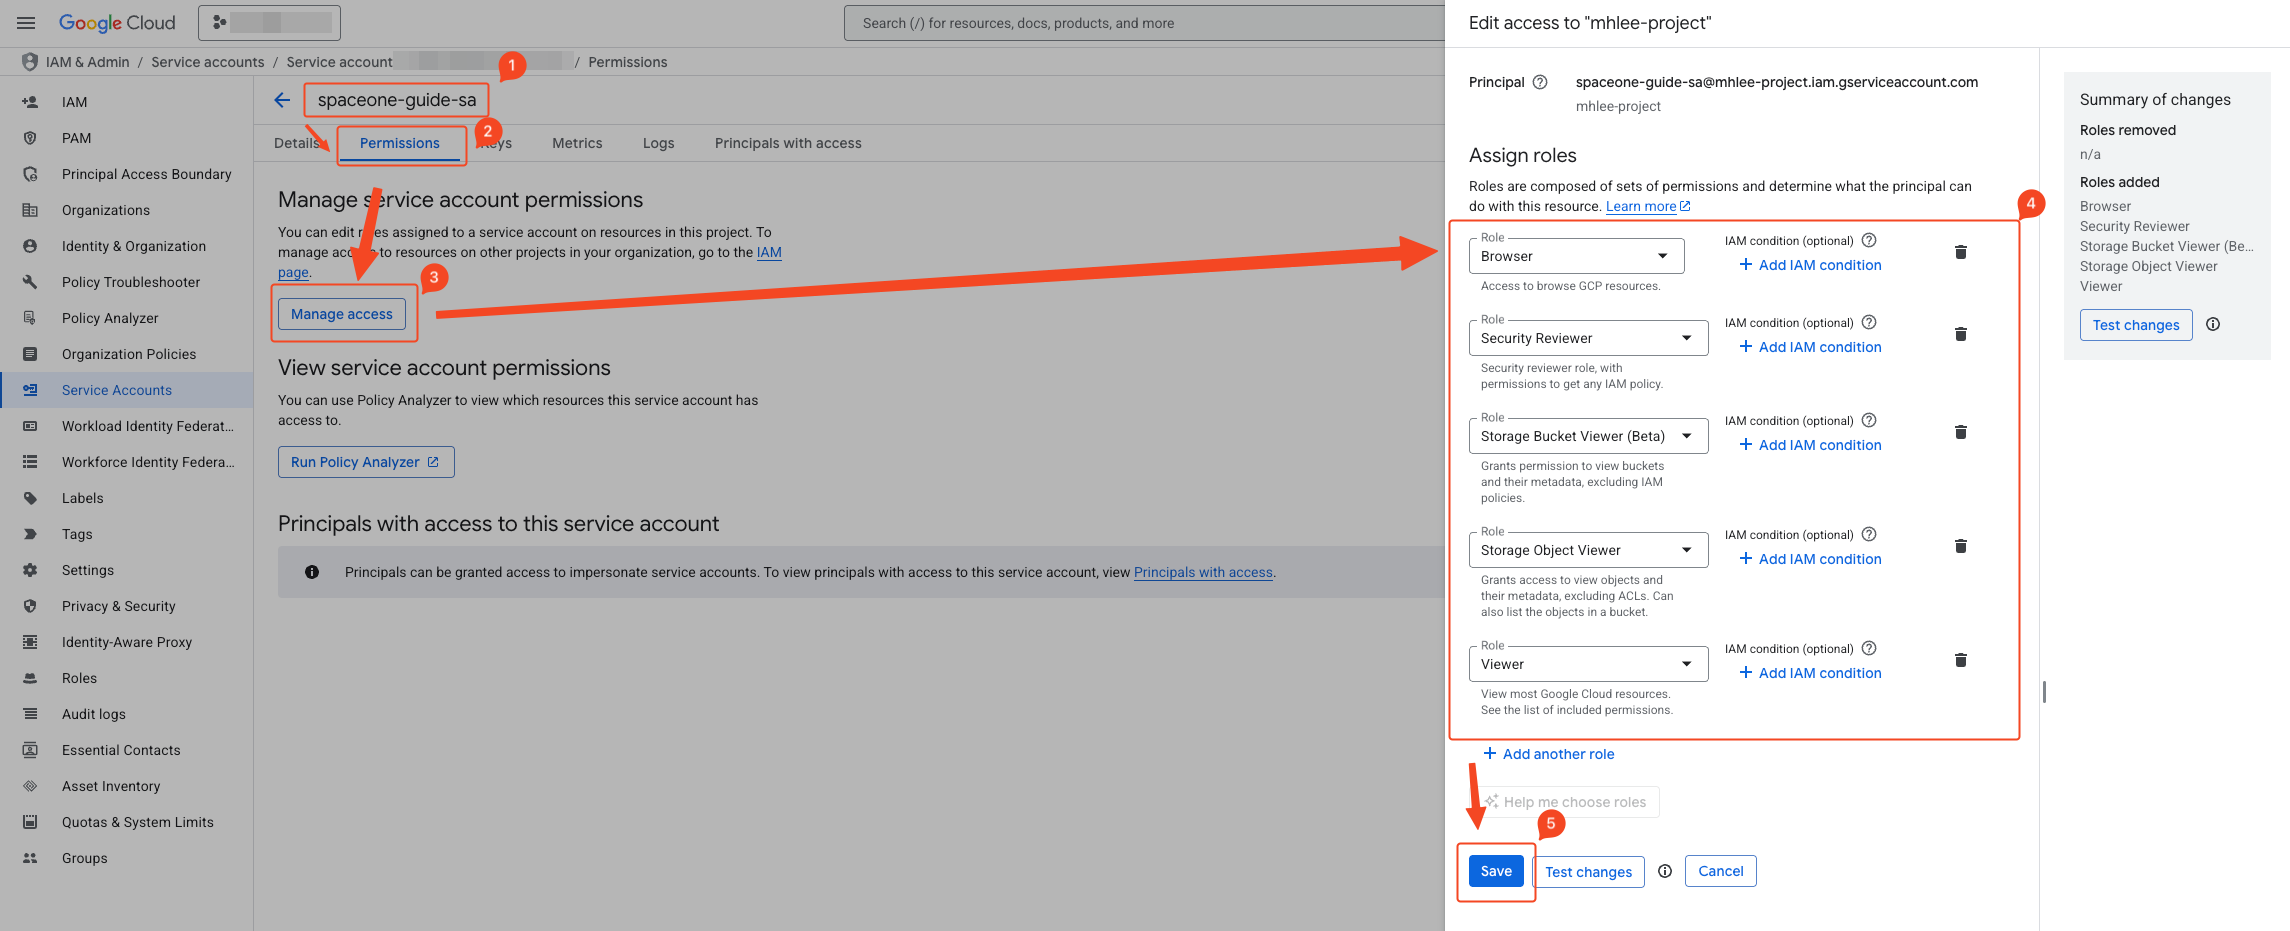This screenshot has height=931, width=2290.
Task: Click the Identity & Organization icon
Action: pos(30,246)
